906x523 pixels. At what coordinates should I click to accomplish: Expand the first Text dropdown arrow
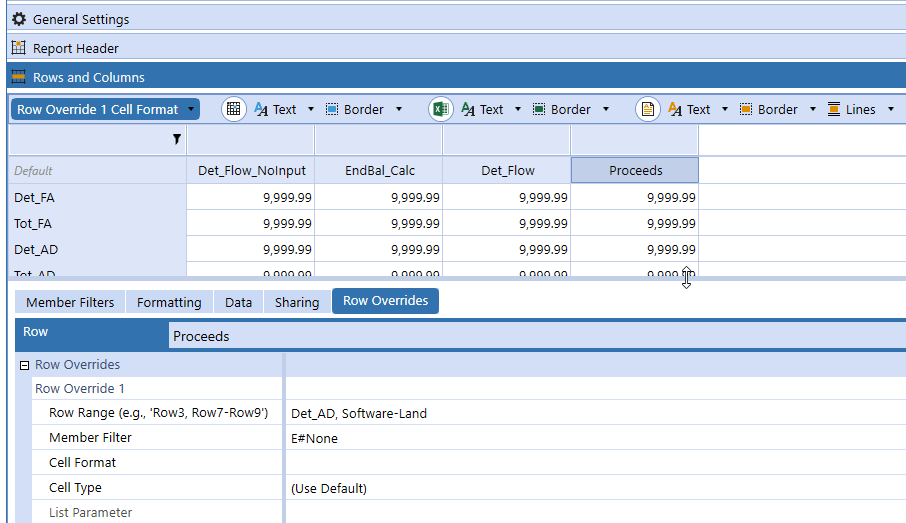[311, 110]
